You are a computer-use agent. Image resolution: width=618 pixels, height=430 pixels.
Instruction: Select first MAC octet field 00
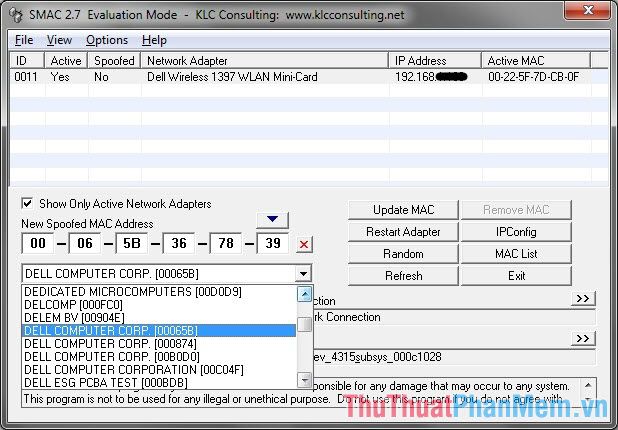pos(38,243)
